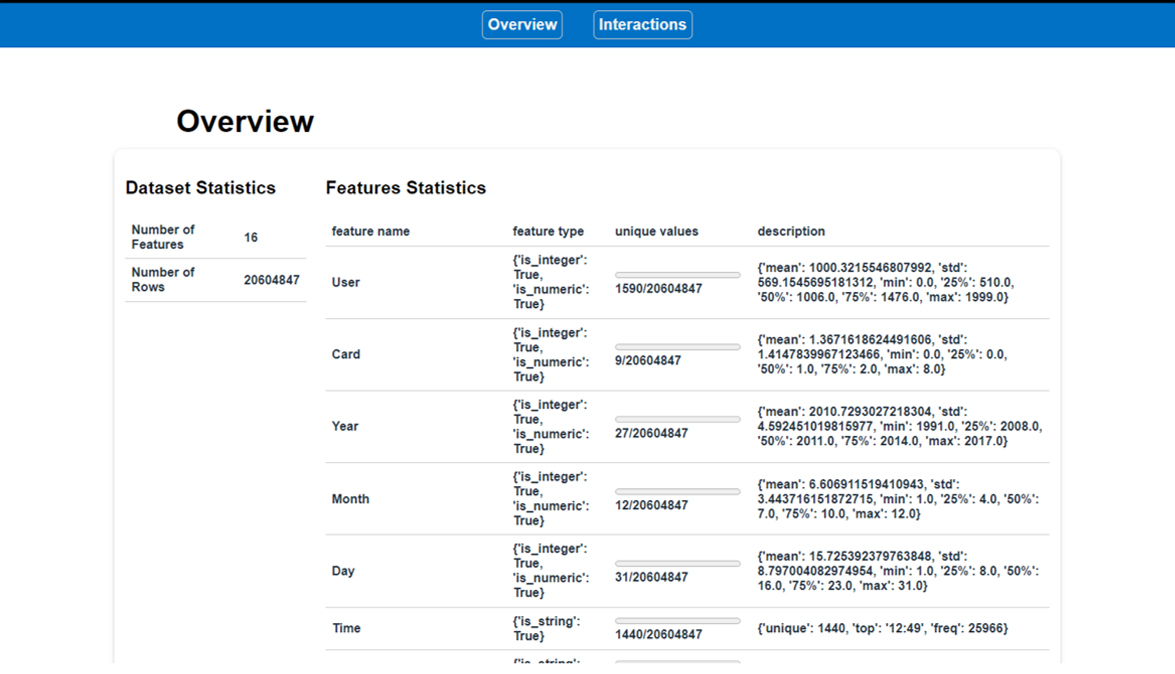1175x674 pixels.
Task: Click the Day row's unique values bar
Action: pos(677,564)
